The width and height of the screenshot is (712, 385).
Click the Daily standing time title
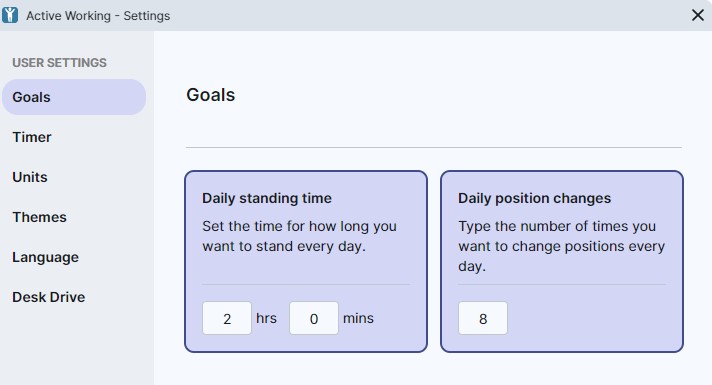point(267,198)
